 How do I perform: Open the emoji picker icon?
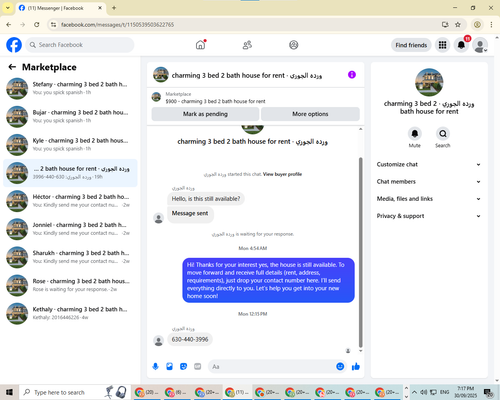pos(340,367)
